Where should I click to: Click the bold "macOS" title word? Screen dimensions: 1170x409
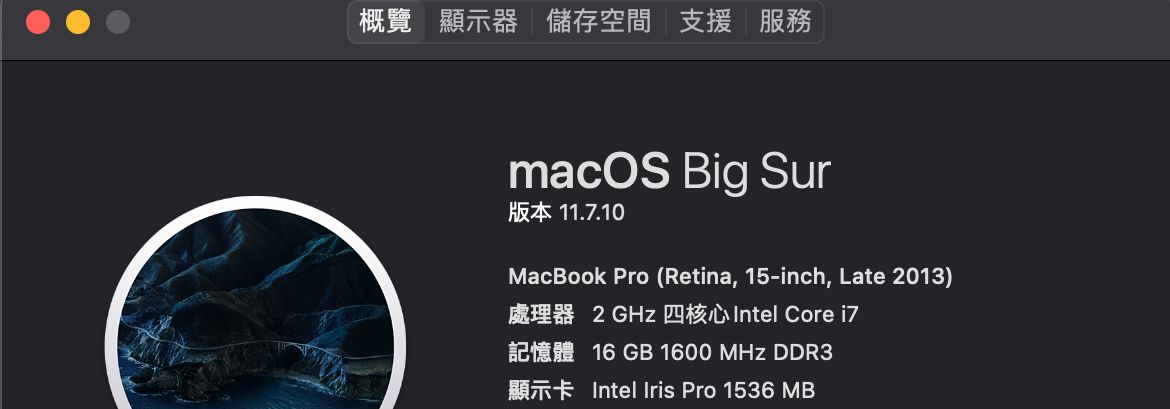588,173
